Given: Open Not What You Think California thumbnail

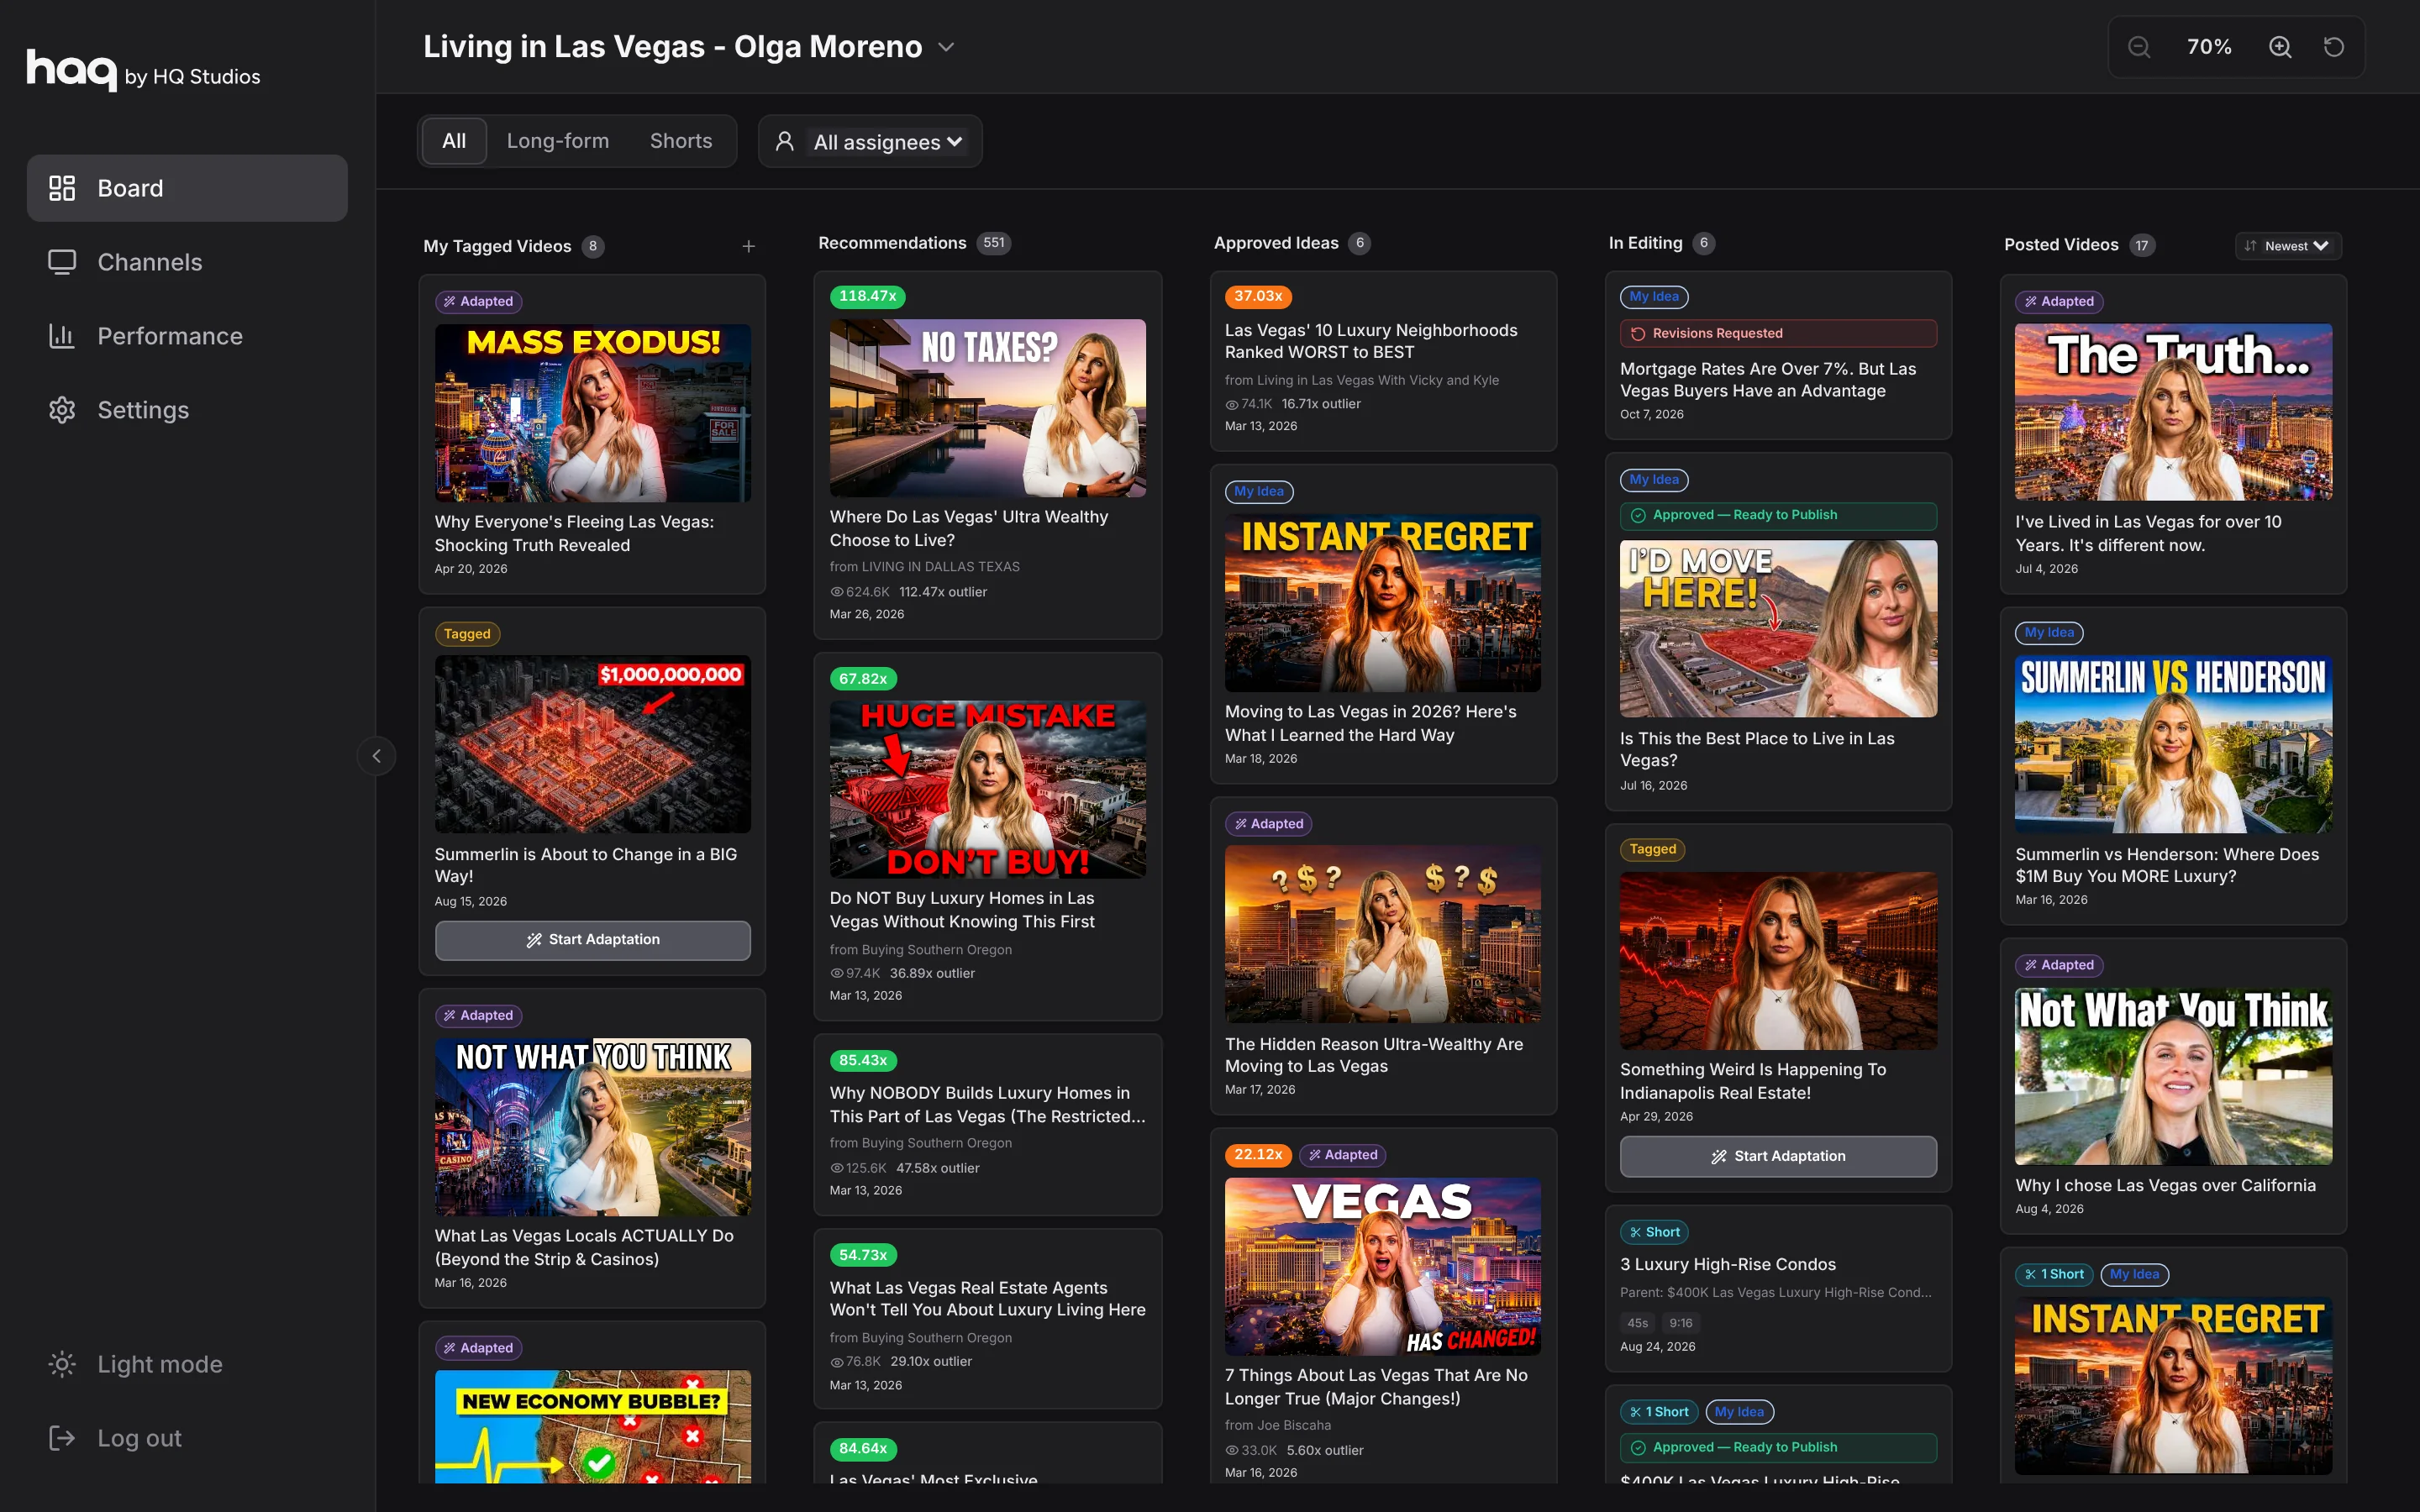Looking at the screenshot, I should (2174, 1076).
